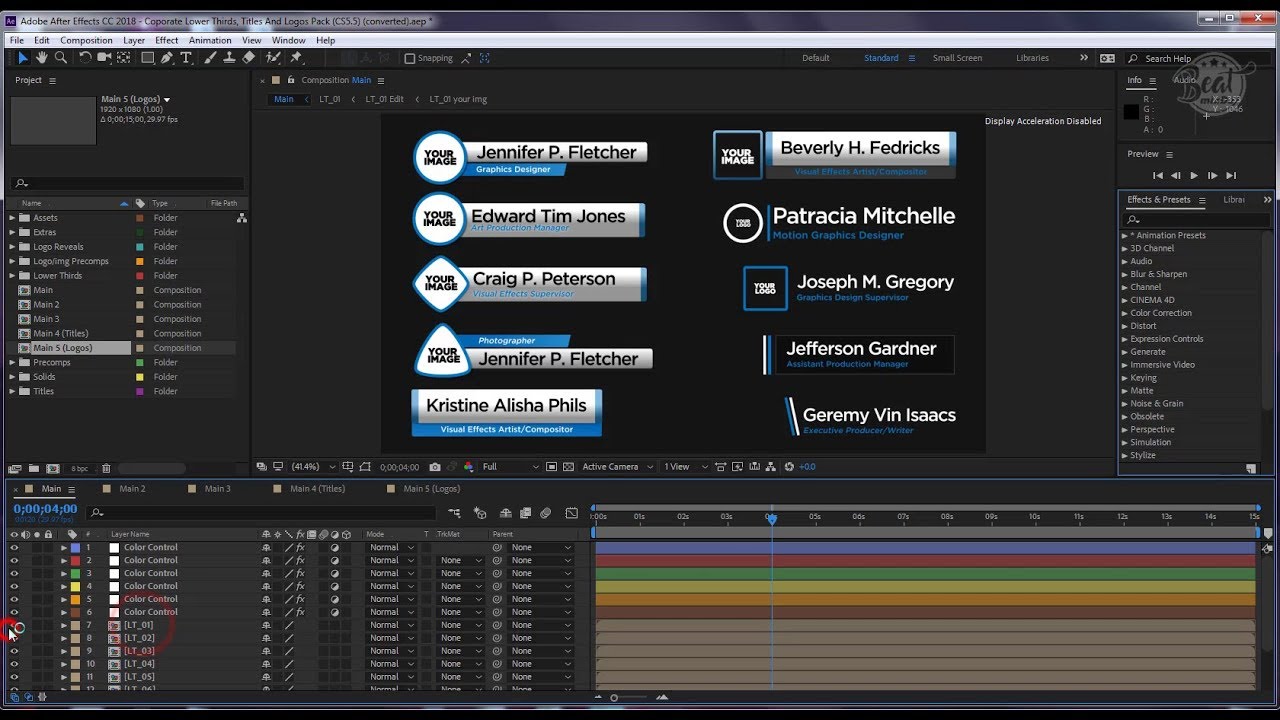Select the Eraser tool
The image size is (1280, 720).
click(x=249, y=58)
